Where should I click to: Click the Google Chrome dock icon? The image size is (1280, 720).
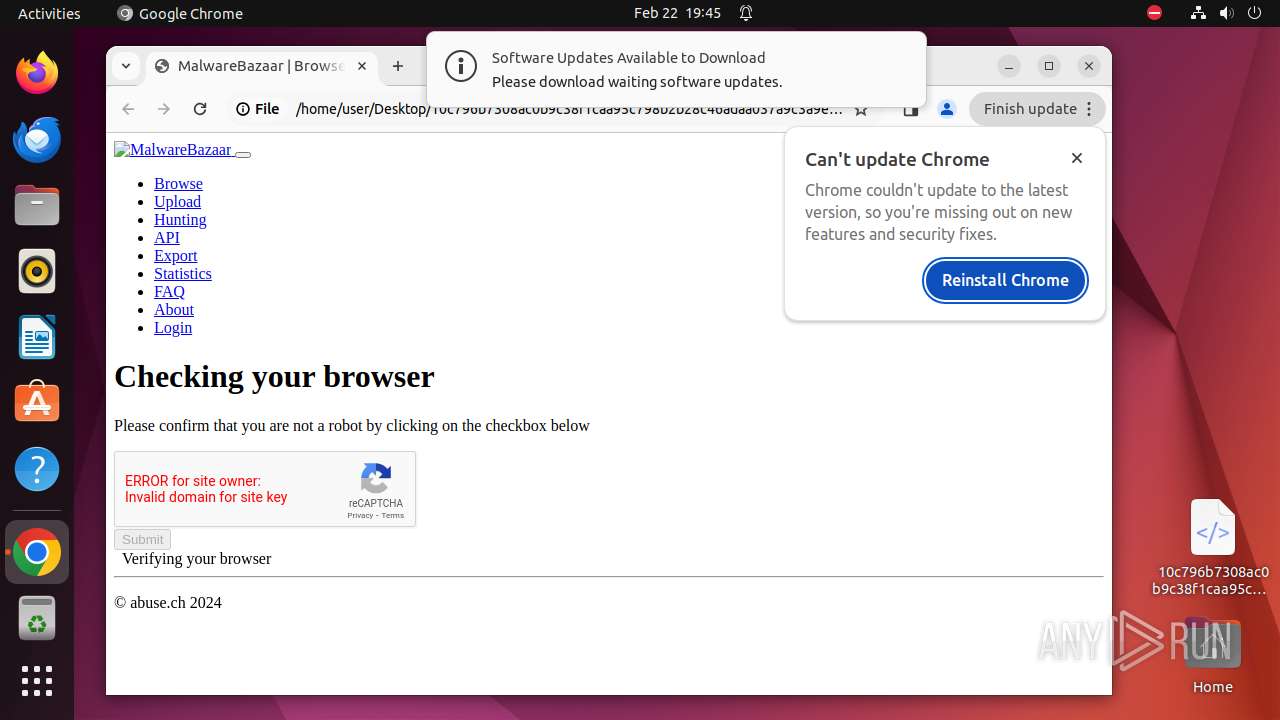pyautogui.click(x=37, y=552)
